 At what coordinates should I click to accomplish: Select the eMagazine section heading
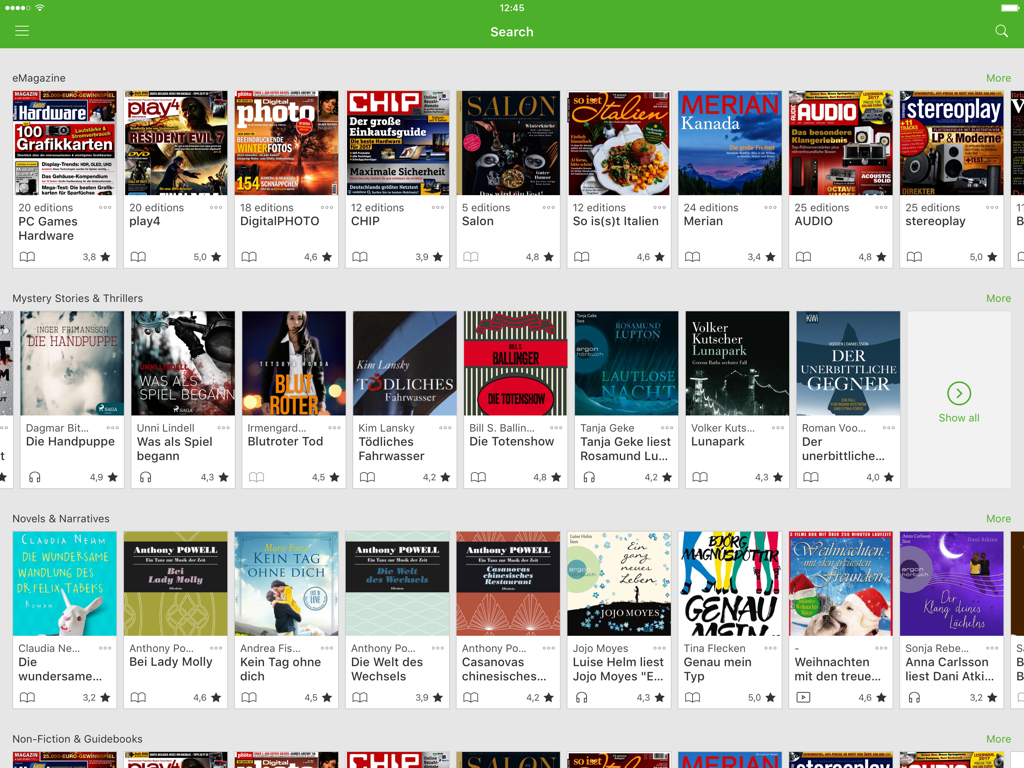tap(39, 78)
